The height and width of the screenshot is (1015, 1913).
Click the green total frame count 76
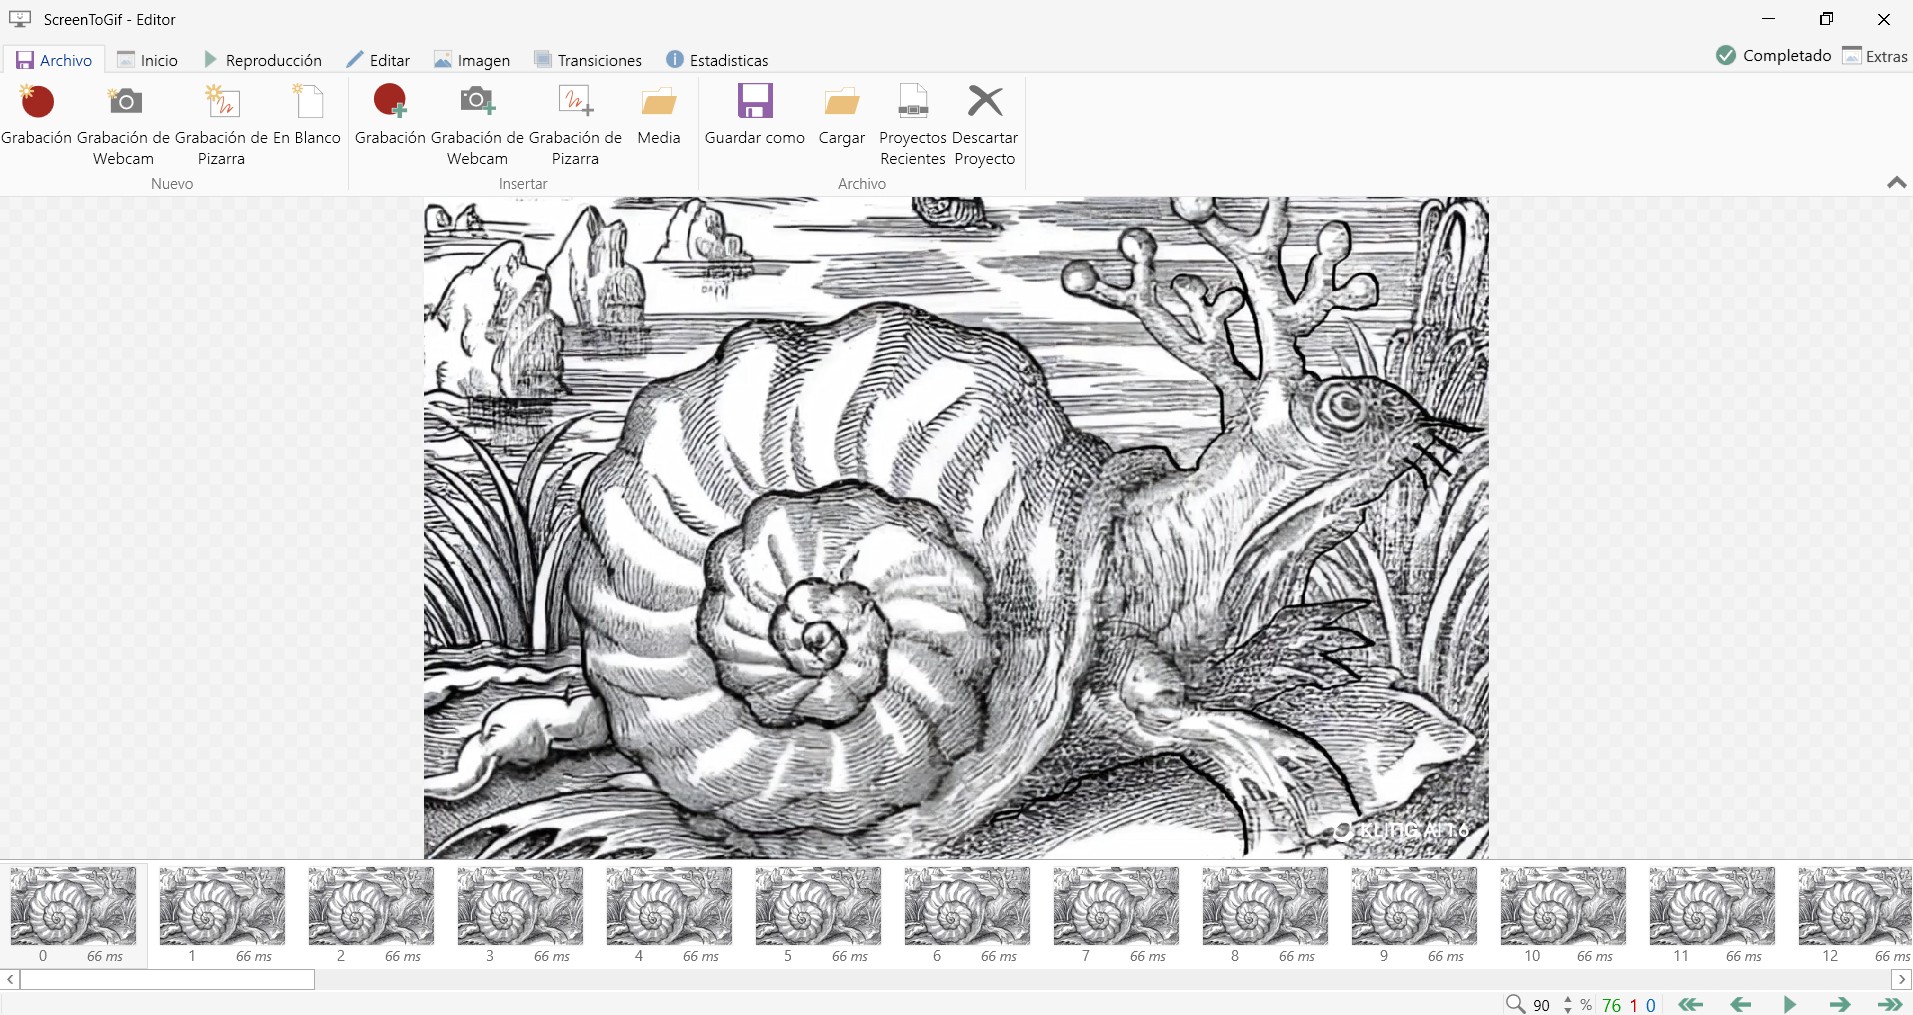1612,1005
